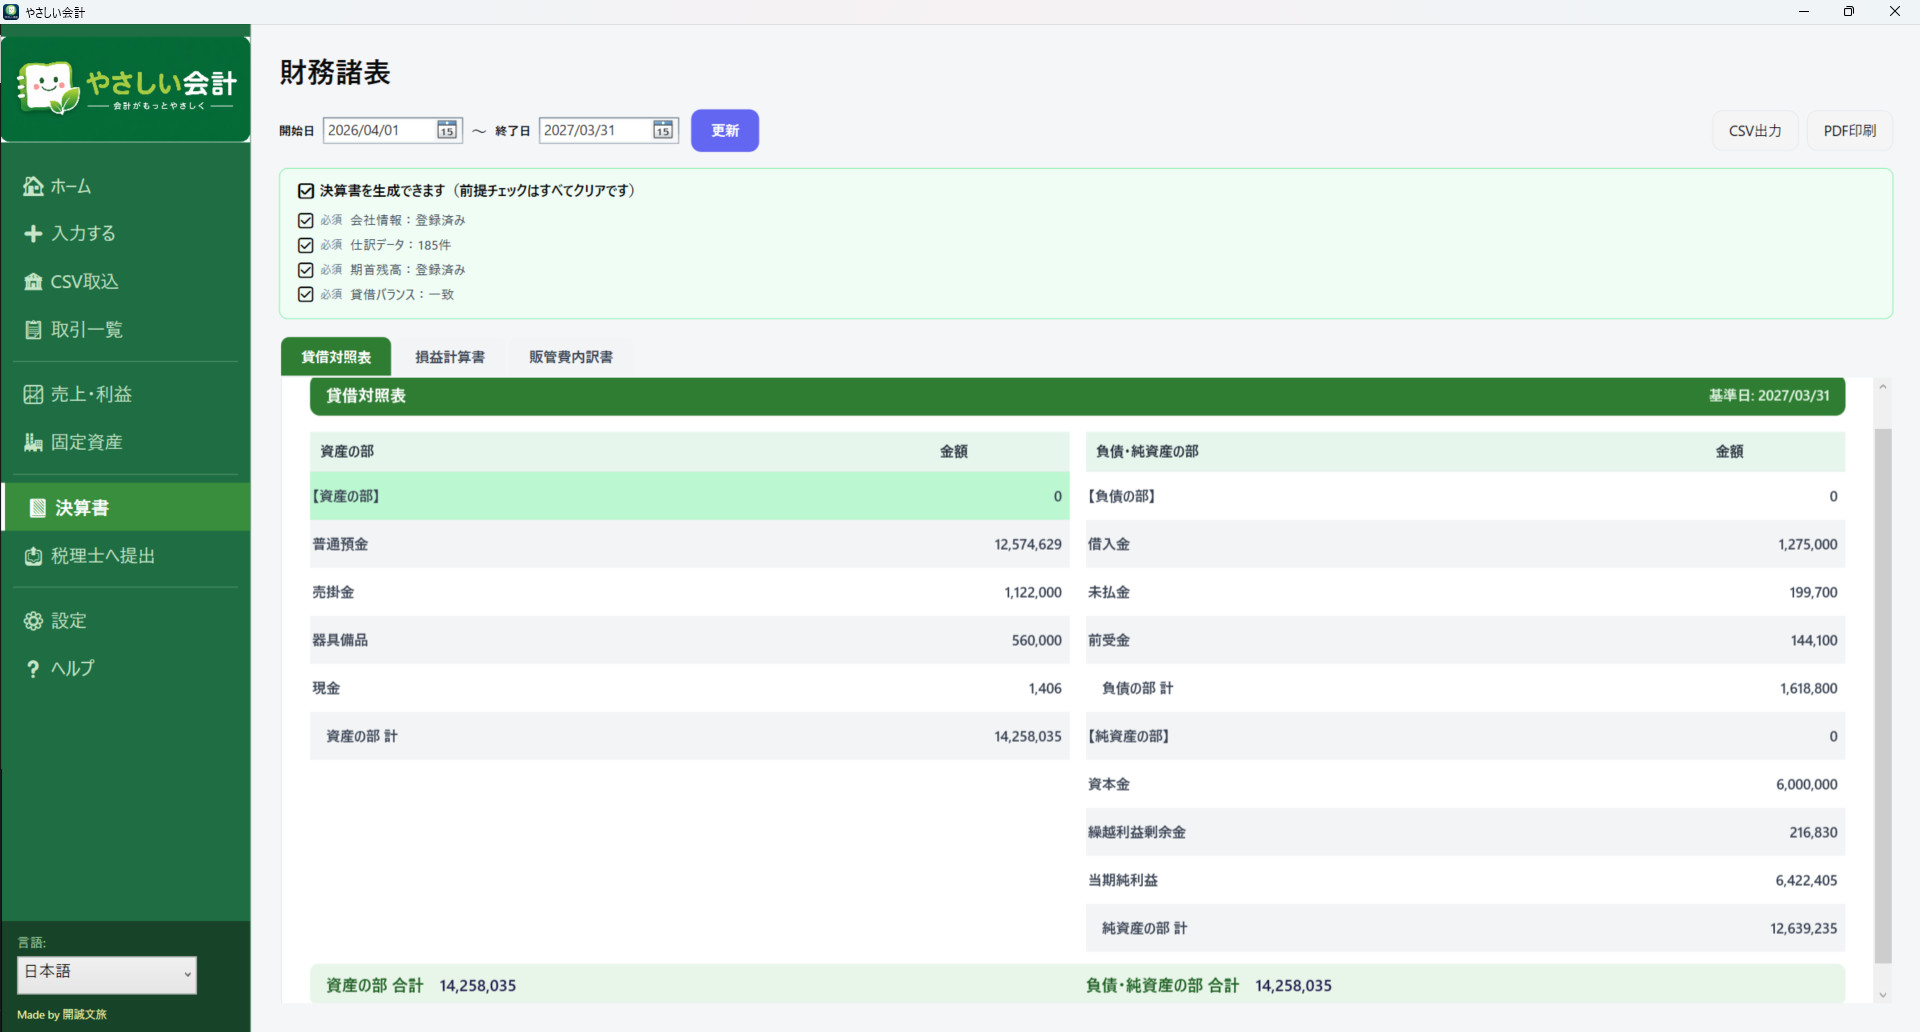Open CSV取込 via its building icon
This screenshot has height=1032, width=1920.
tap(33, 282)
